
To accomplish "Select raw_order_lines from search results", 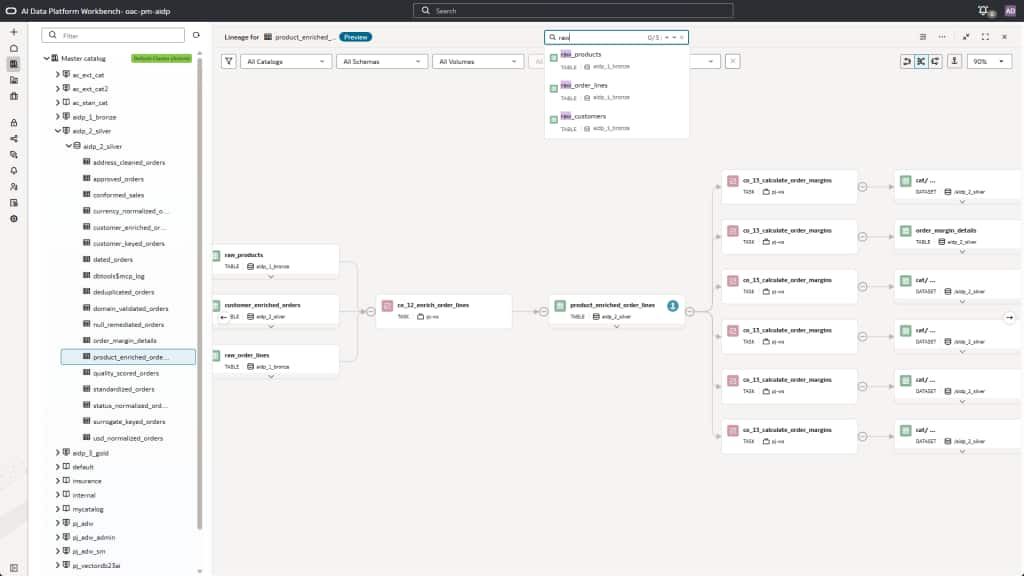I will point(616,91).
